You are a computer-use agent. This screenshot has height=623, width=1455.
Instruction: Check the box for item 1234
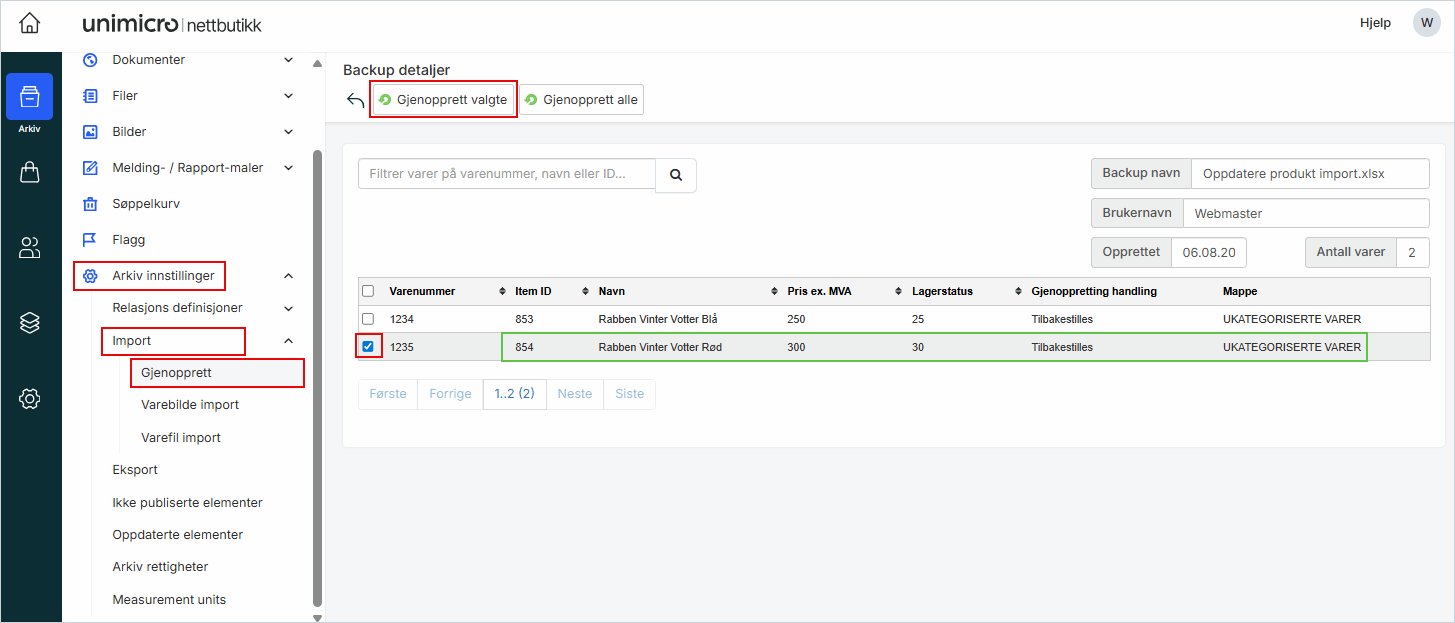click(368, 319)
